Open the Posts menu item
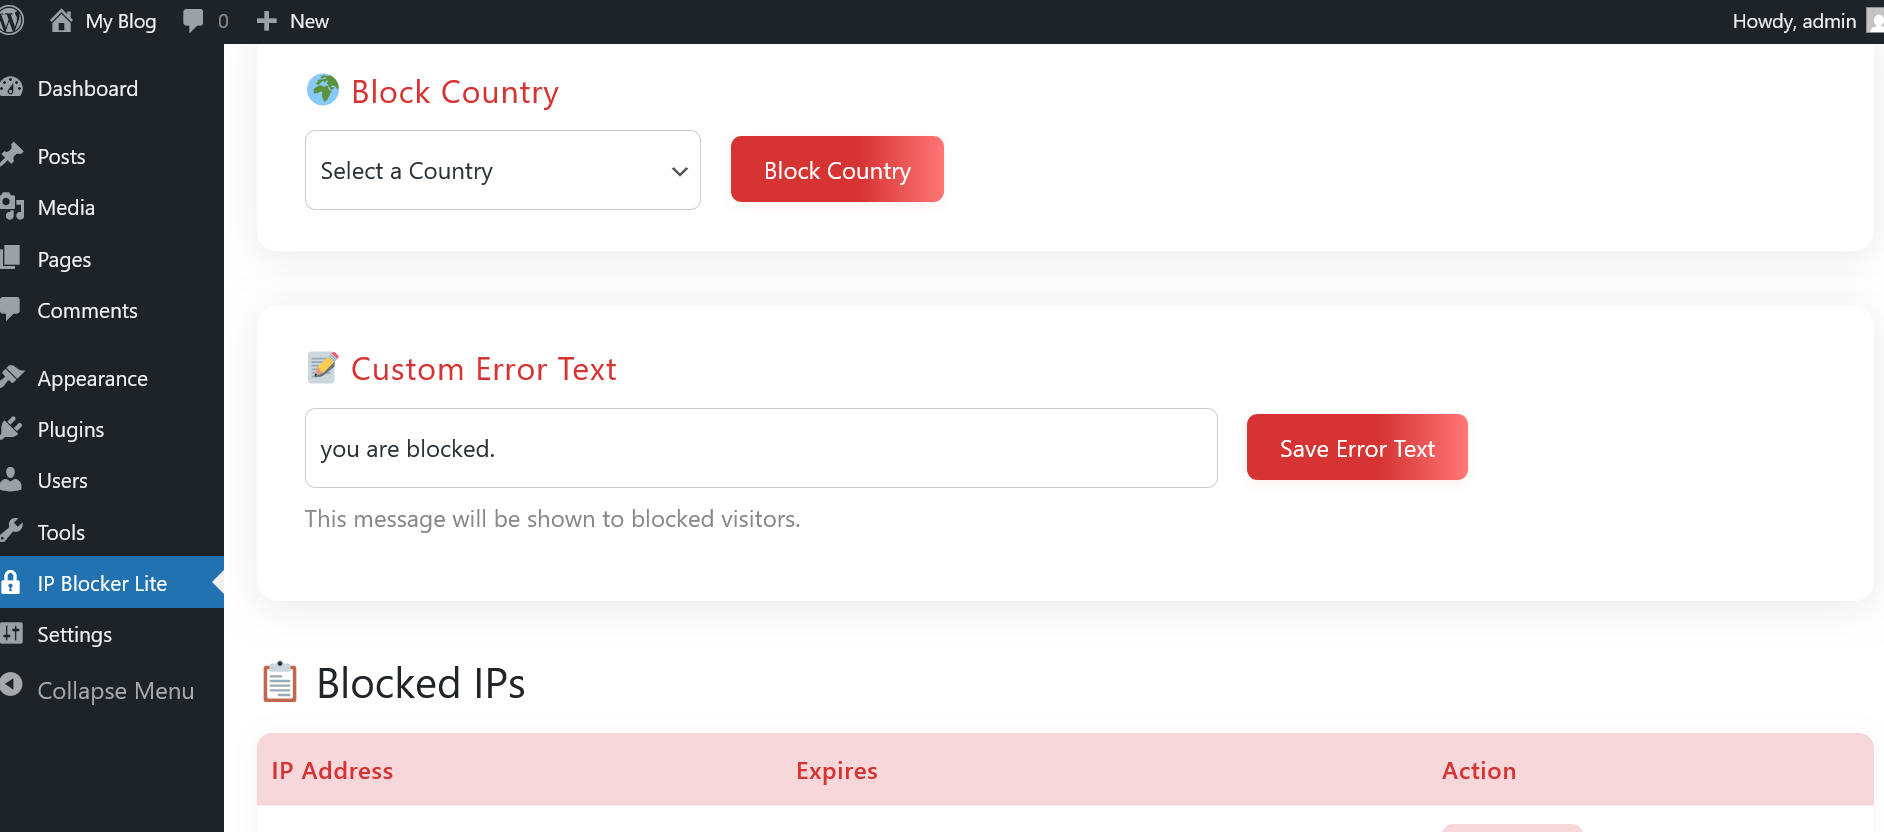This screenshot has width=1884, height=832. point(61,157)
